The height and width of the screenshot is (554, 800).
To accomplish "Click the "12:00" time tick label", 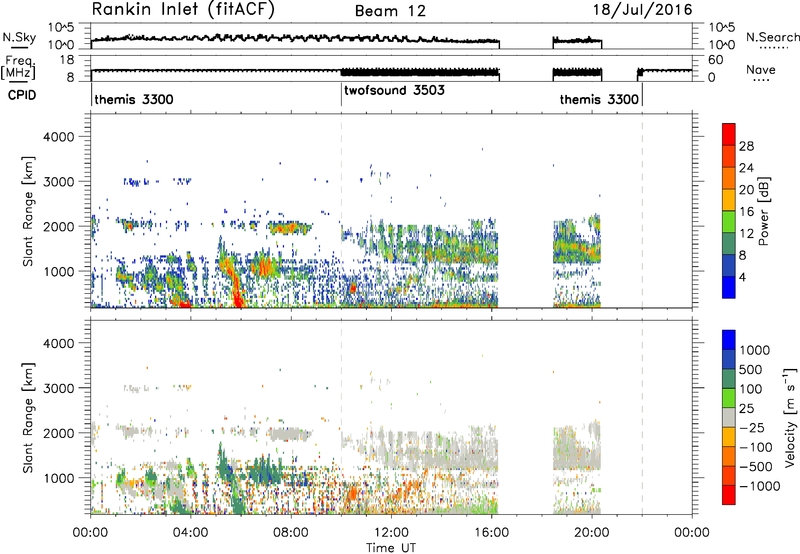I will coord(391,533).
